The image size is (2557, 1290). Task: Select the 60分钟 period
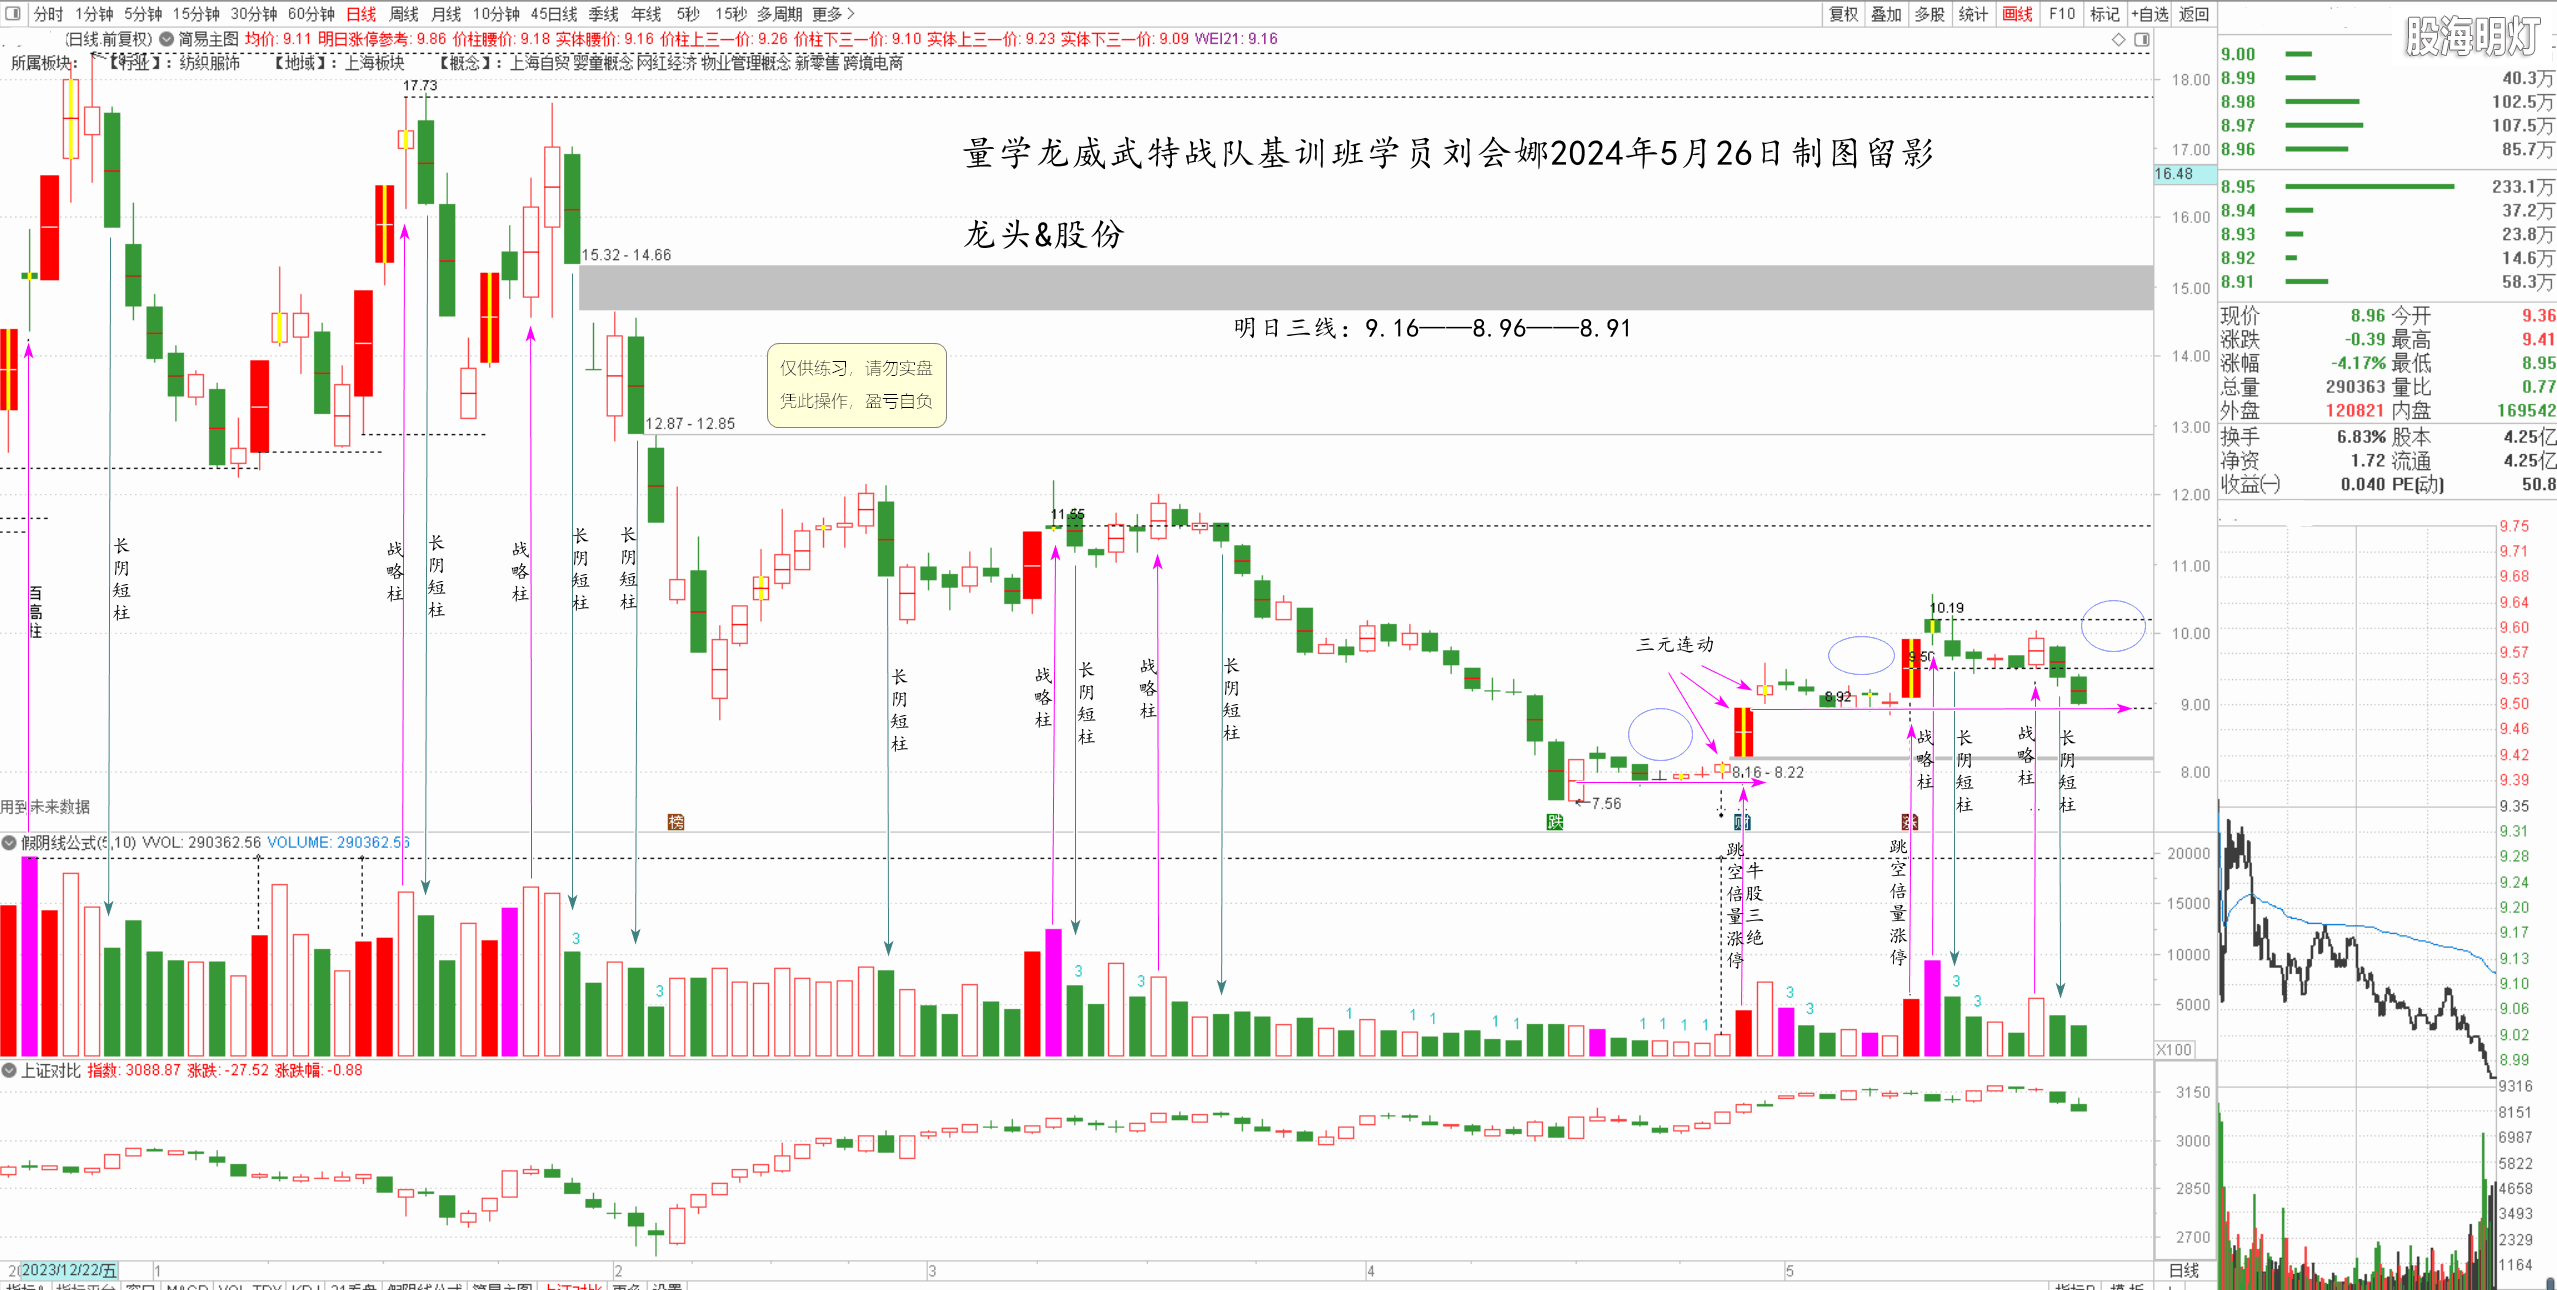311,13
